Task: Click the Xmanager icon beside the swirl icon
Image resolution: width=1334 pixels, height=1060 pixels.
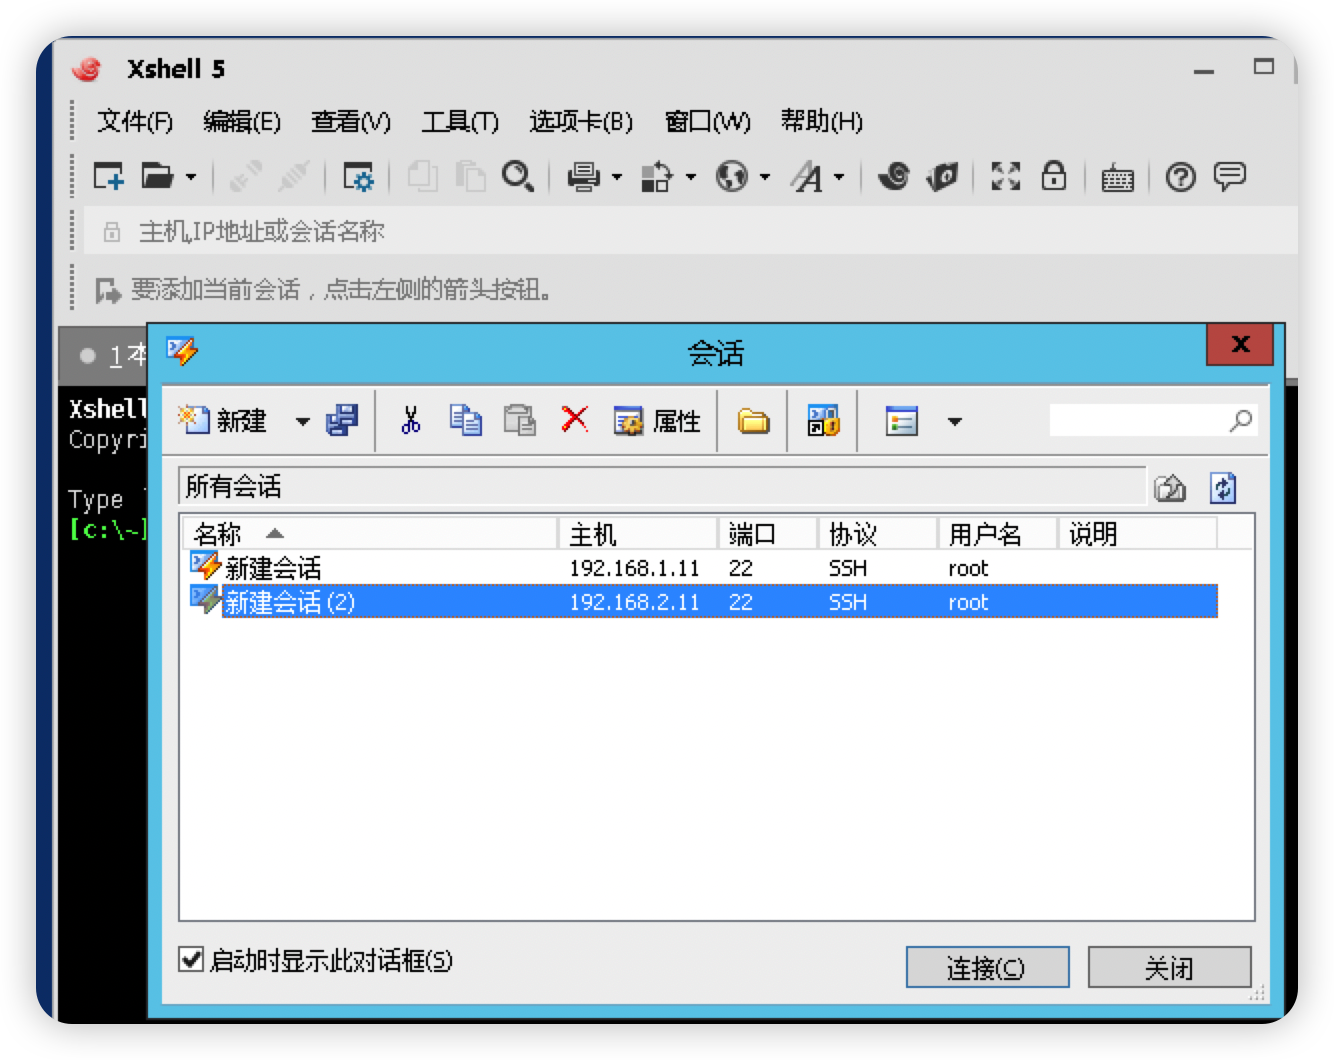Action: point(942,177)
